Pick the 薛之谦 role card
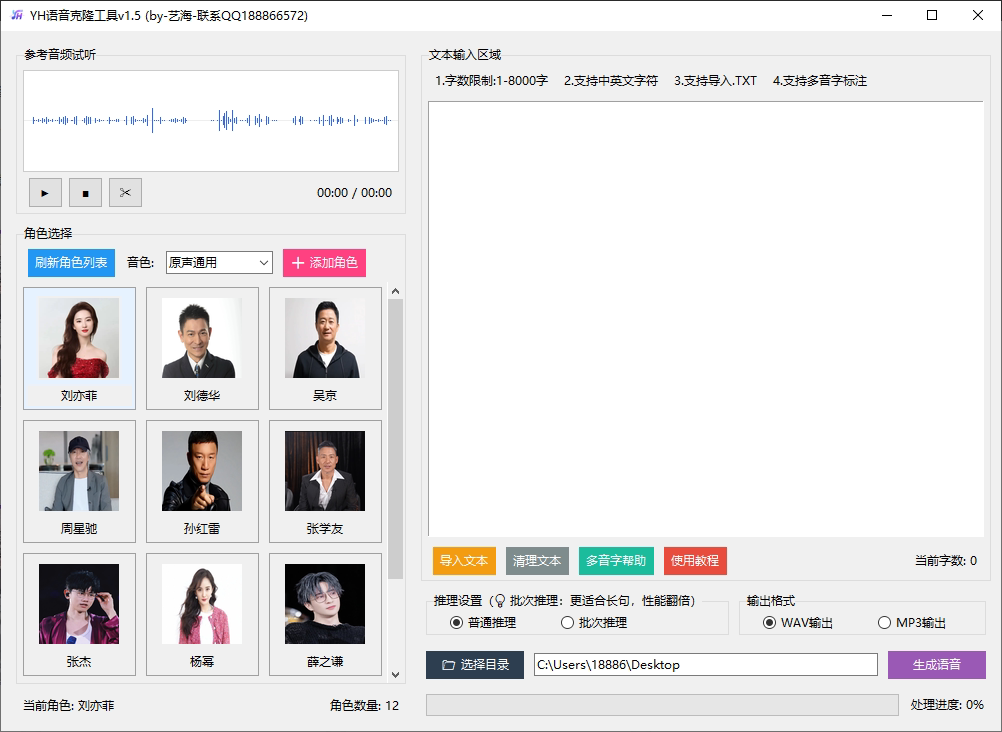The height and width of the screenshot is (732, 1002). click(x=325, y=614)
